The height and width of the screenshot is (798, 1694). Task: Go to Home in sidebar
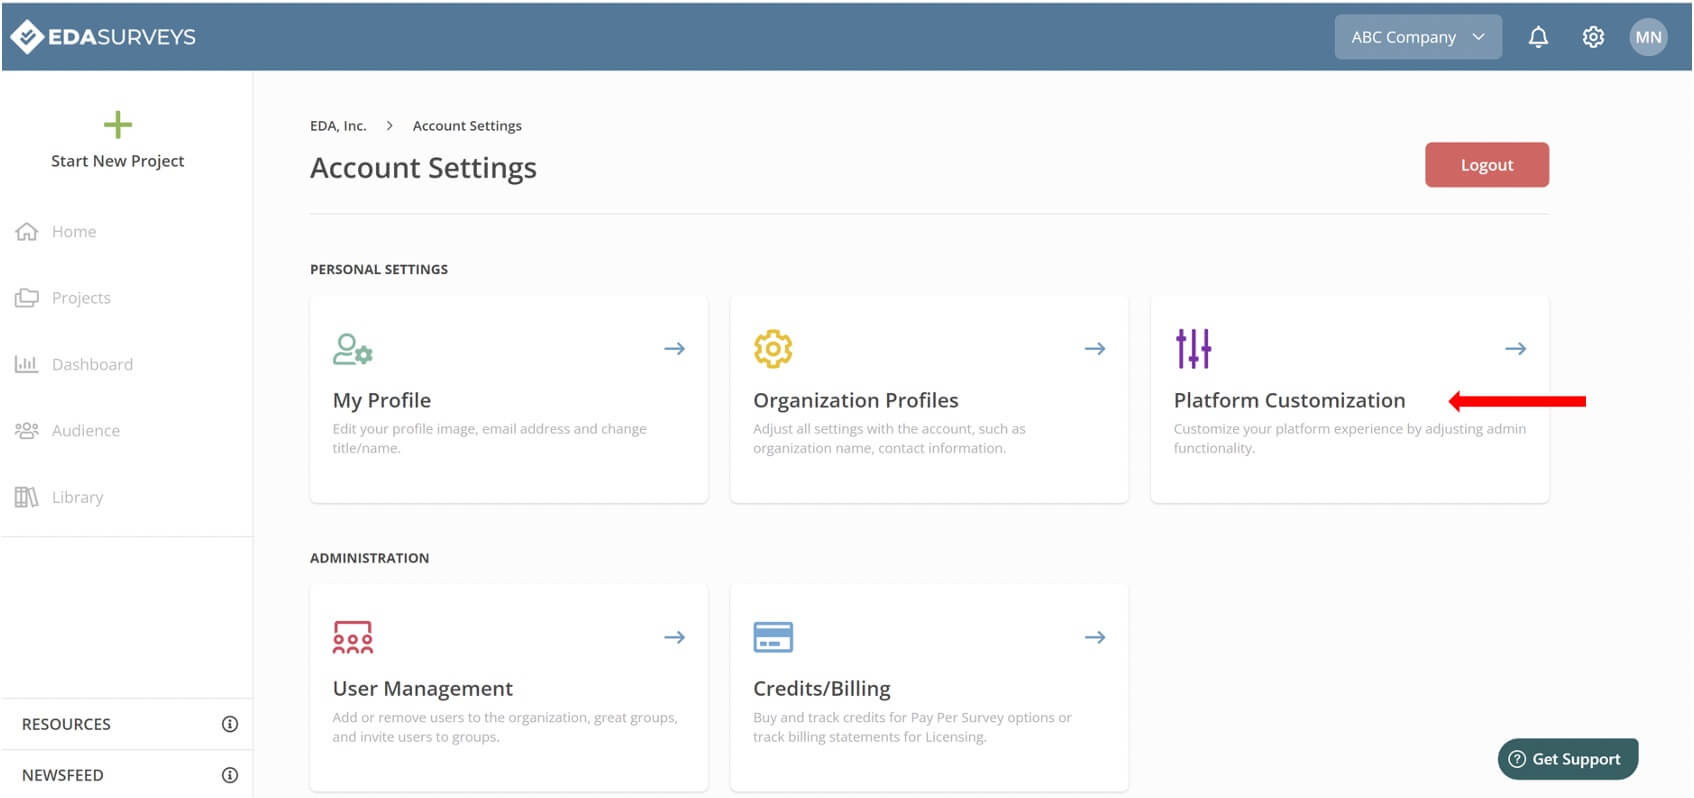click(x=74, y=231)
